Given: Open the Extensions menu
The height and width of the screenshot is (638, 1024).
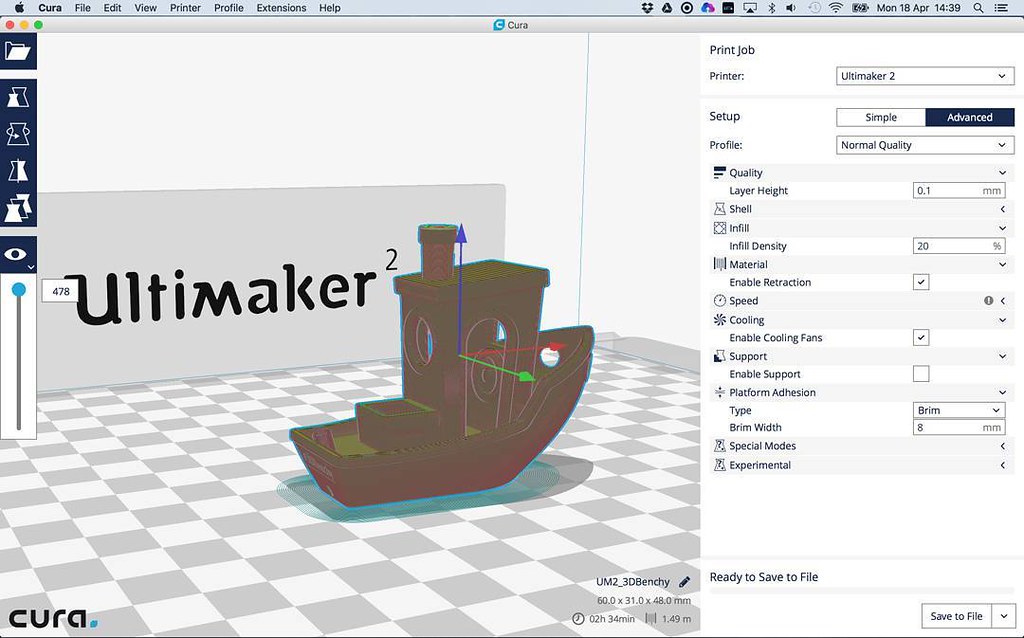Looking at the screenshot, I should pos(281,8).
